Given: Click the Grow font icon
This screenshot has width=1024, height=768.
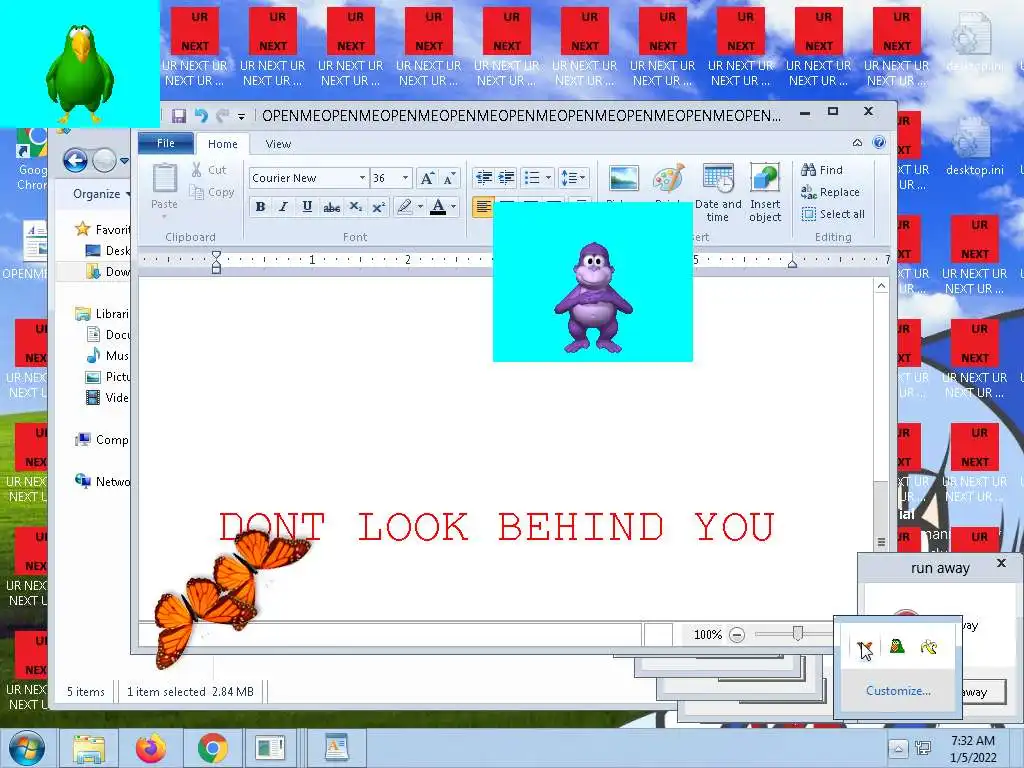Looking at the screenshot, I should click(x=427, y=178).
